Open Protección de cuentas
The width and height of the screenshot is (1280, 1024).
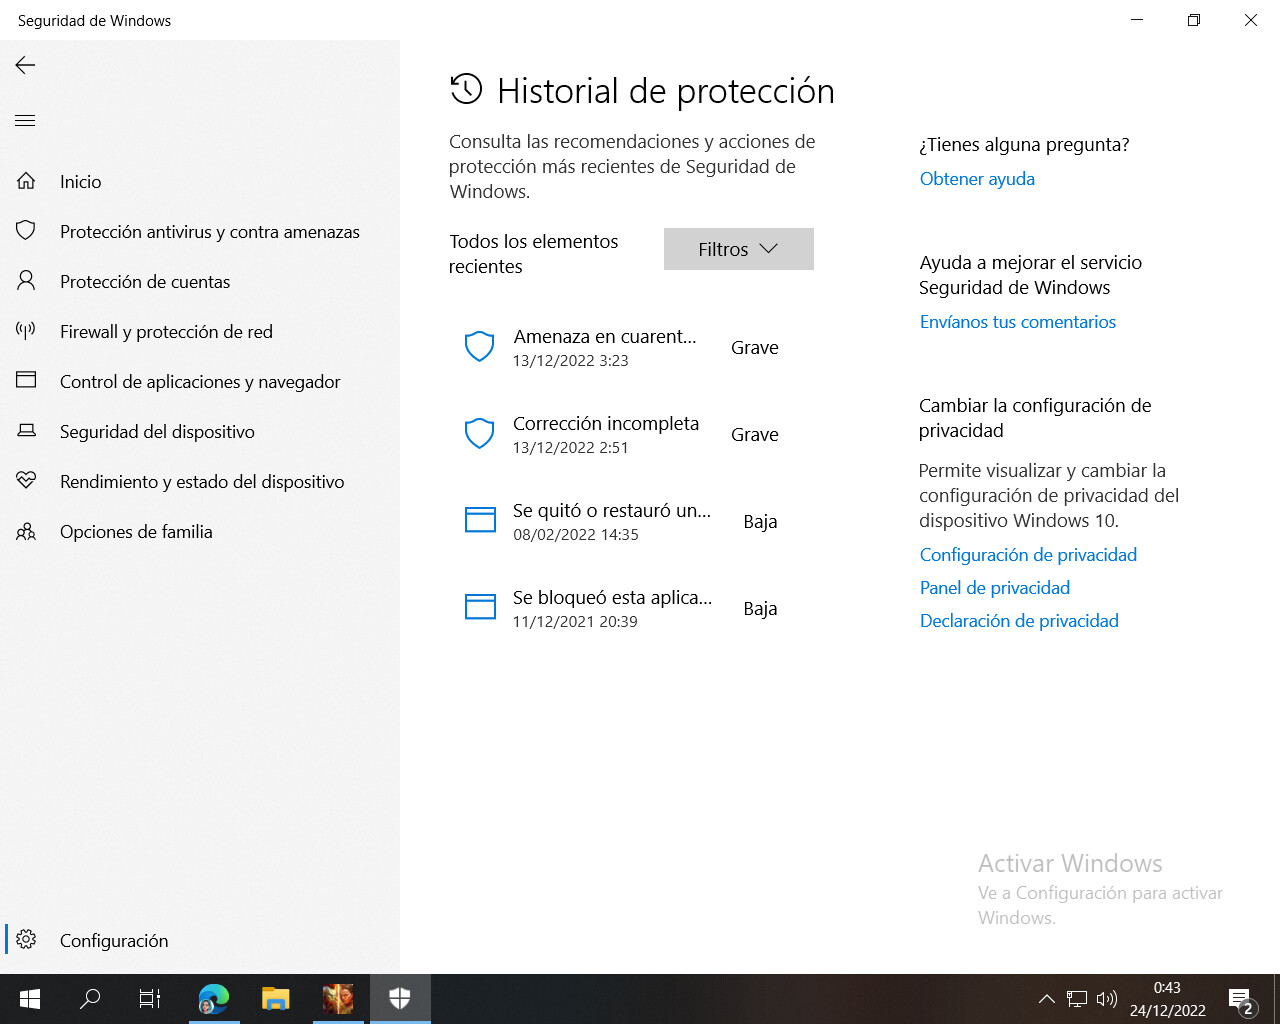[x=200, y=281]
